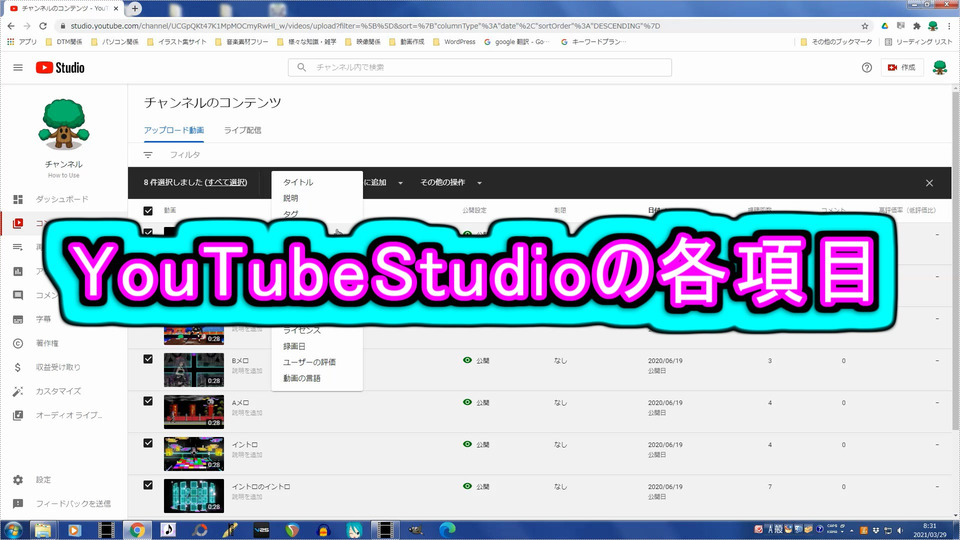This screenshot has width=960, height=540.
Task: Open フィードバックを送信 in the sidebar
Action: pos(73,503)
